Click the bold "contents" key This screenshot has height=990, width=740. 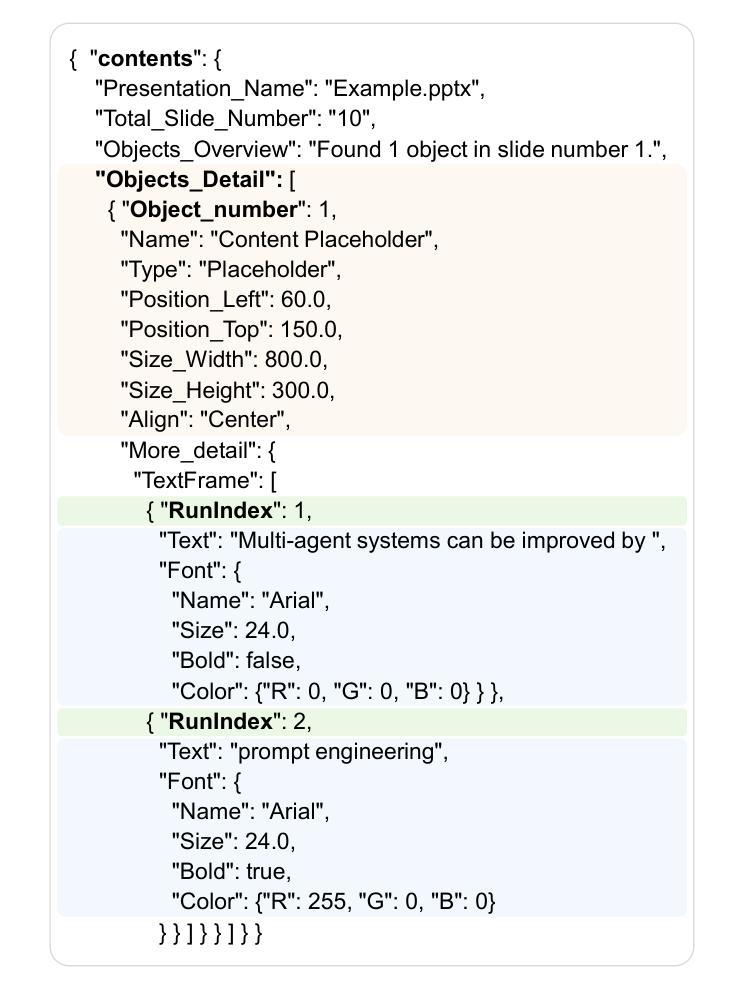pos(145,59)
